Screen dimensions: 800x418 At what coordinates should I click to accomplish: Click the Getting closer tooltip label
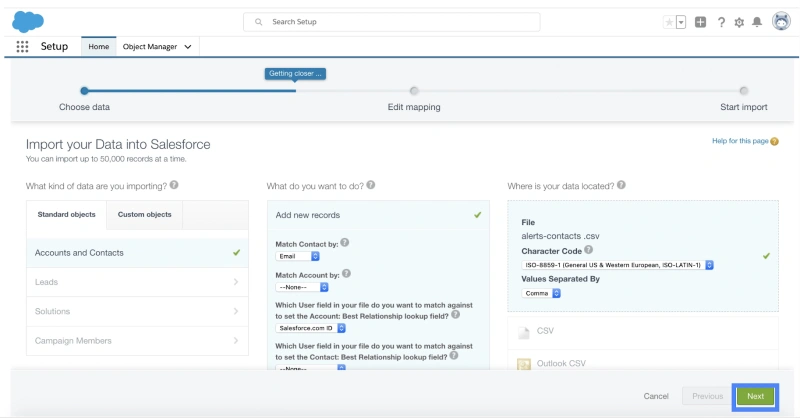coord(295,73)
